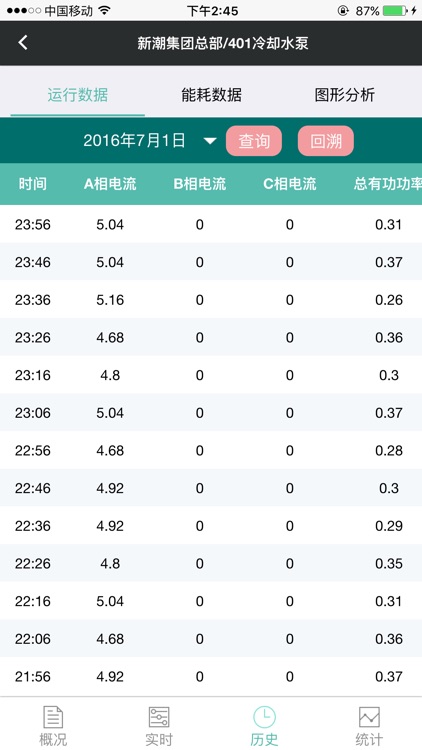Select the 22:16 time cell
This screenshot has height=750, width=422.
click(33, 601)
